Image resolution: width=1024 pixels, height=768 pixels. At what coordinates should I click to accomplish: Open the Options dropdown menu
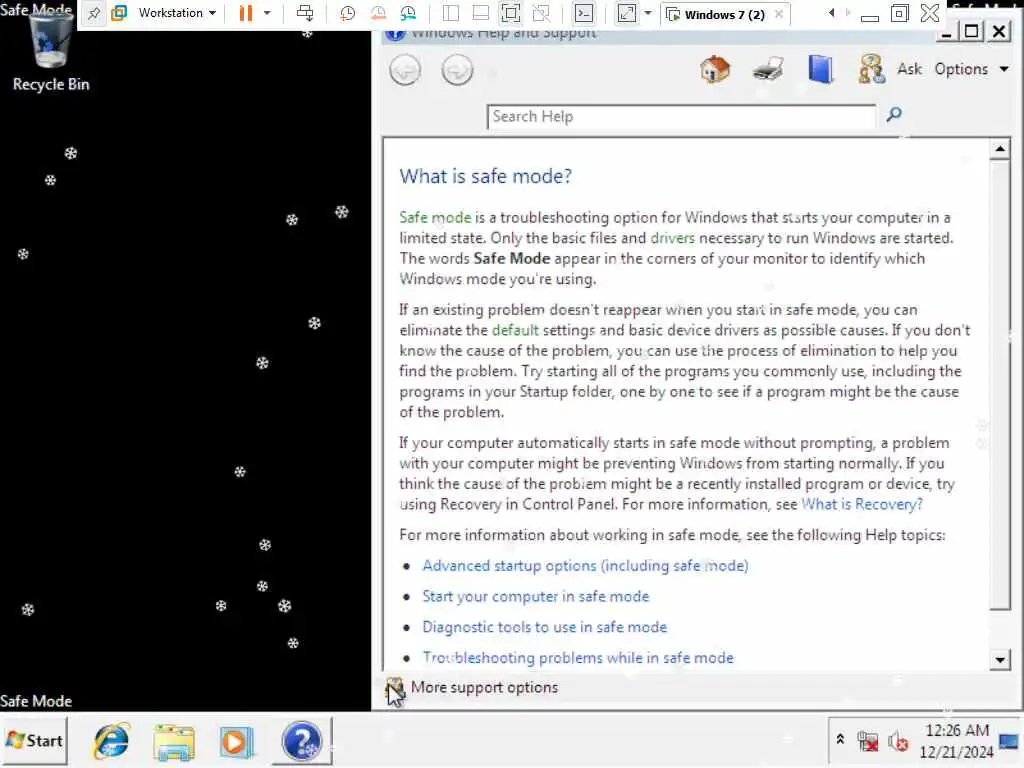[x=970, y=69]
